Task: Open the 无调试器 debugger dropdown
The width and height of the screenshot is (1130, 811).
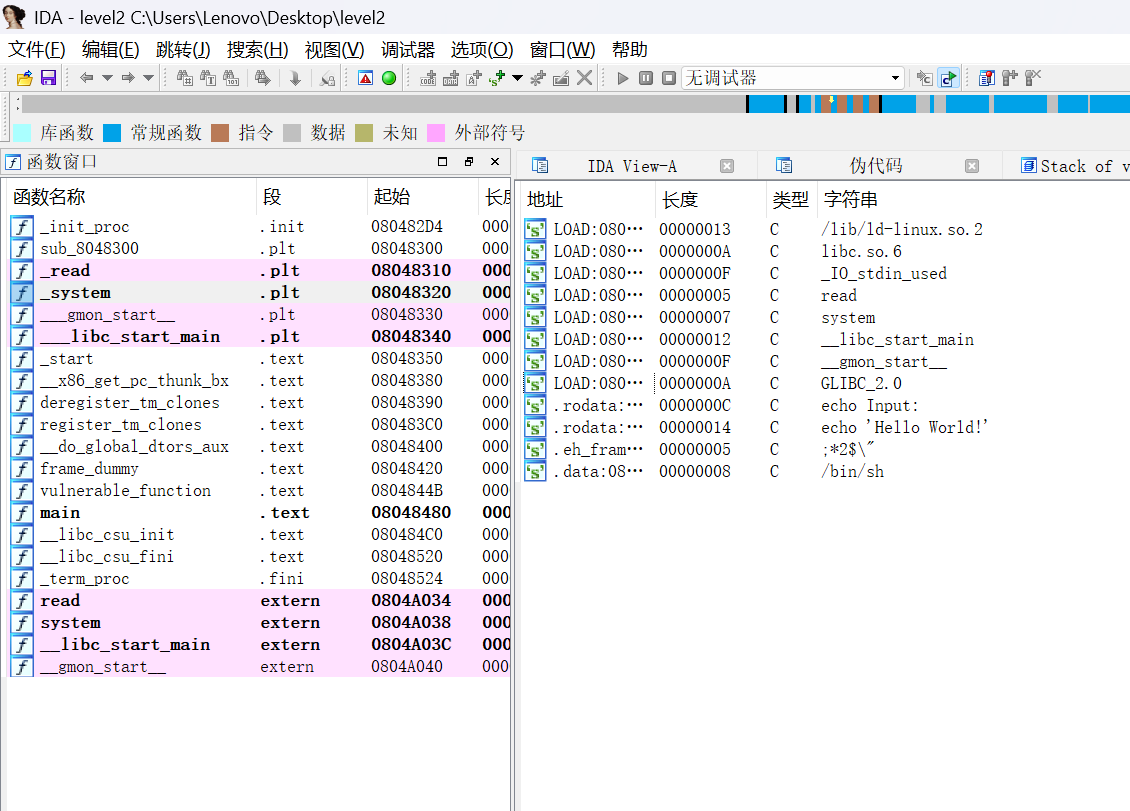Action: [895, 78]
